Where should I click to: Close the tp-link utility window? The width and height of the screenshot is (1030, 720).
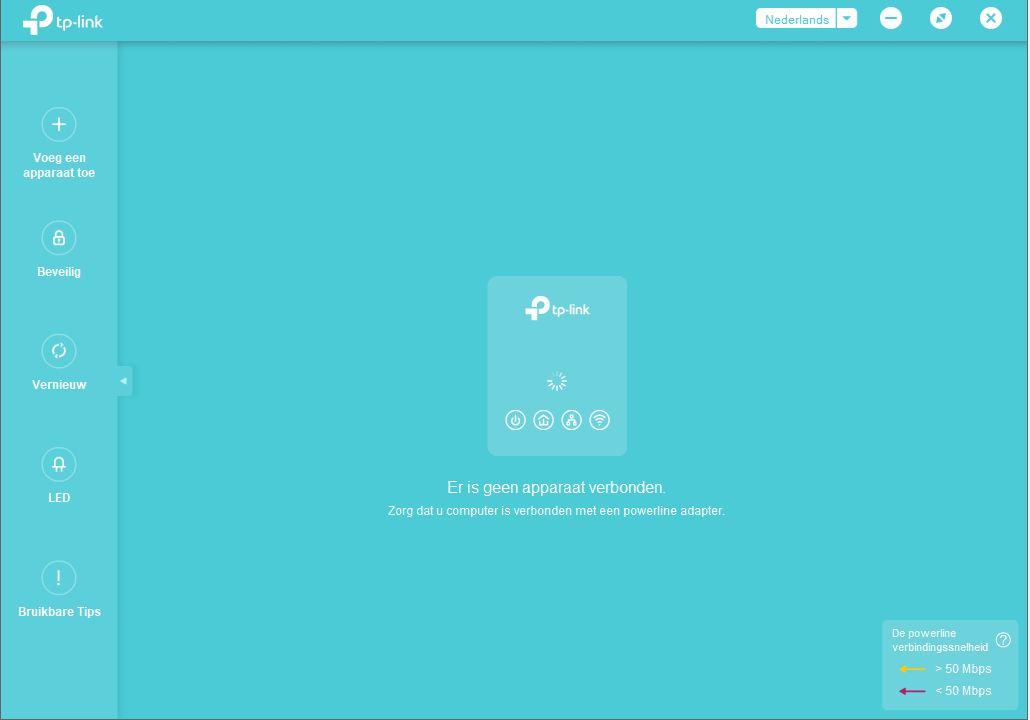(x=990, y=18)
